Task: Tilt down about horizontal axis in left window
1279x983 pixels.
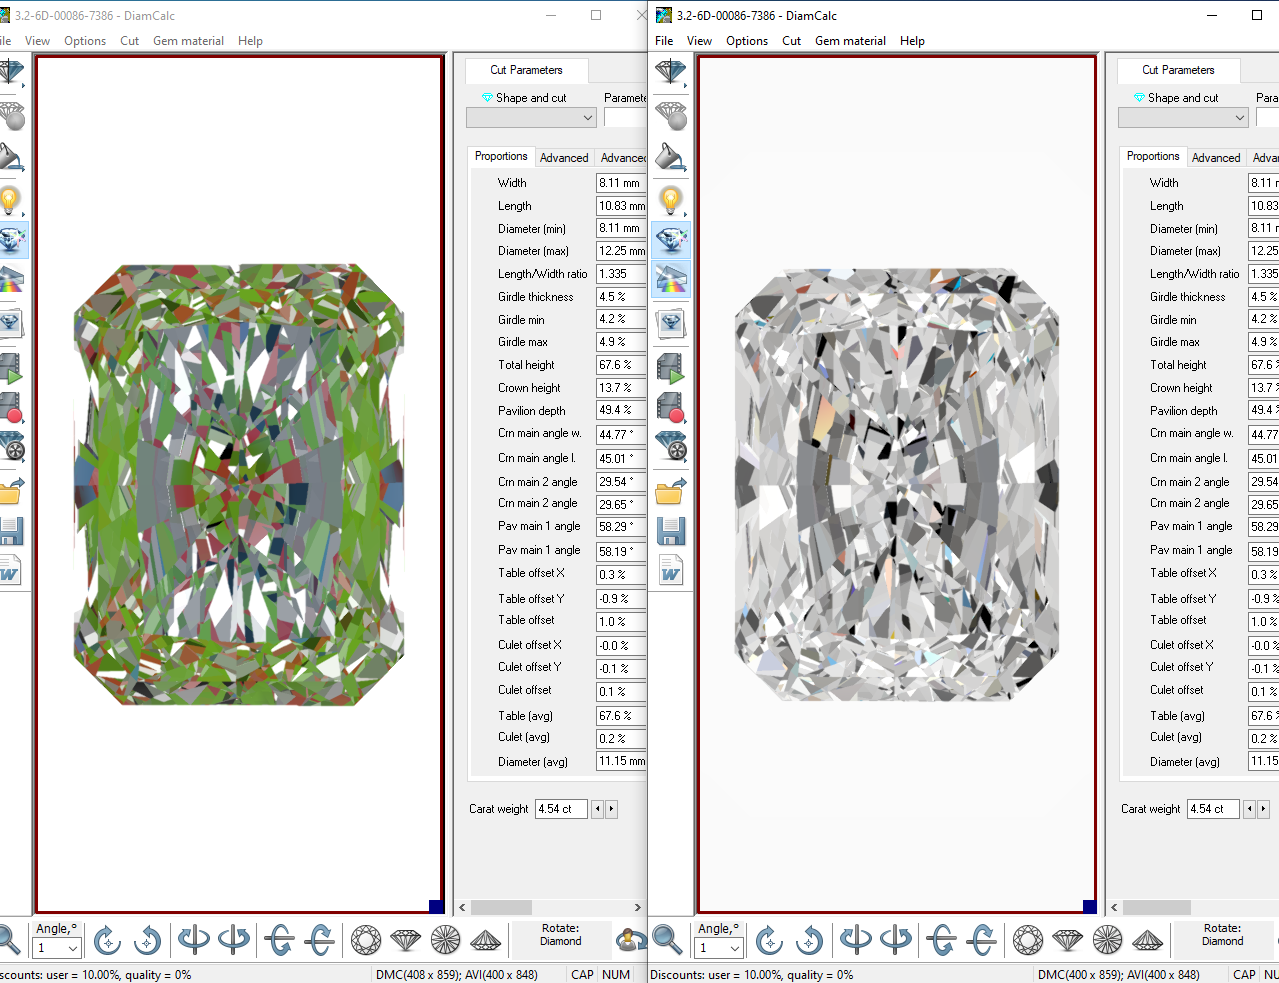Action: pyautogui.click(x=279, y=940)
